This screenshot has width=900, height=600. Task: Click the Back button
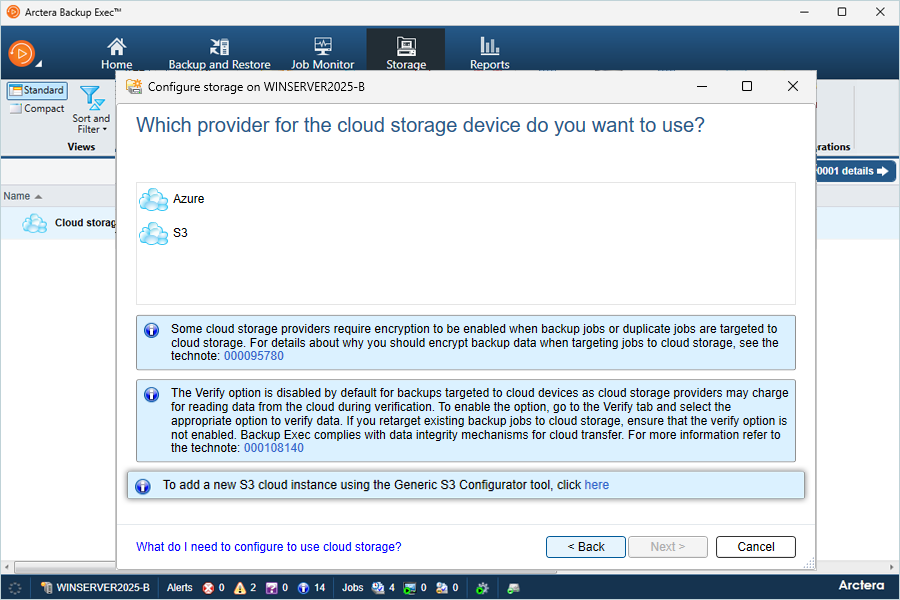tap(586, 547)
